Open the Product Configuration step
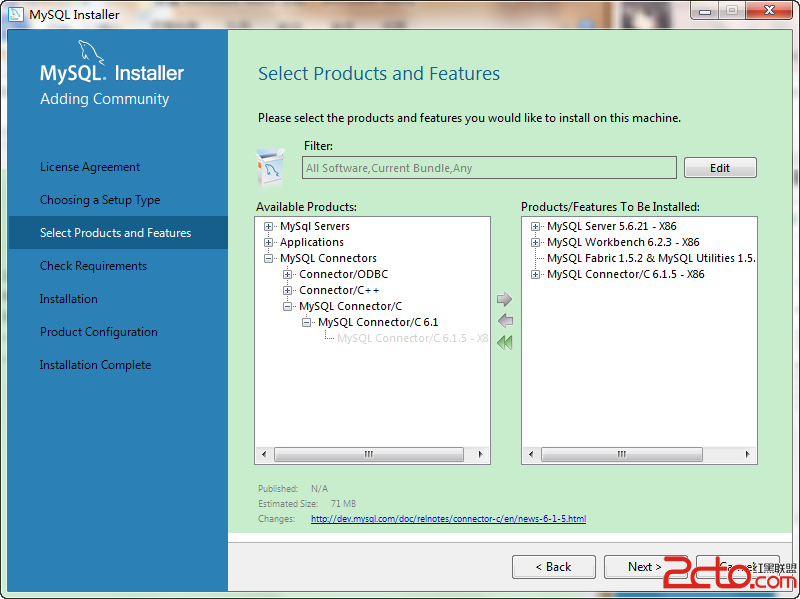This screenshot has height=599, width=800. [99, 332]
